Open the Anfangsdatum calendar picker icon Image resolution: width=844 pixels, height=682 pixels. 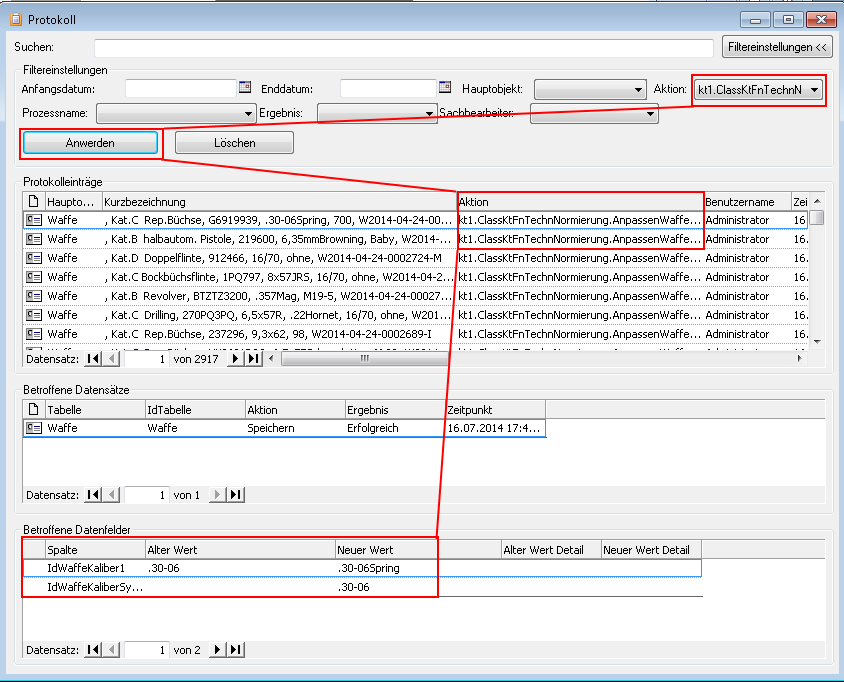pyautogui.click(x=245, y=88)
